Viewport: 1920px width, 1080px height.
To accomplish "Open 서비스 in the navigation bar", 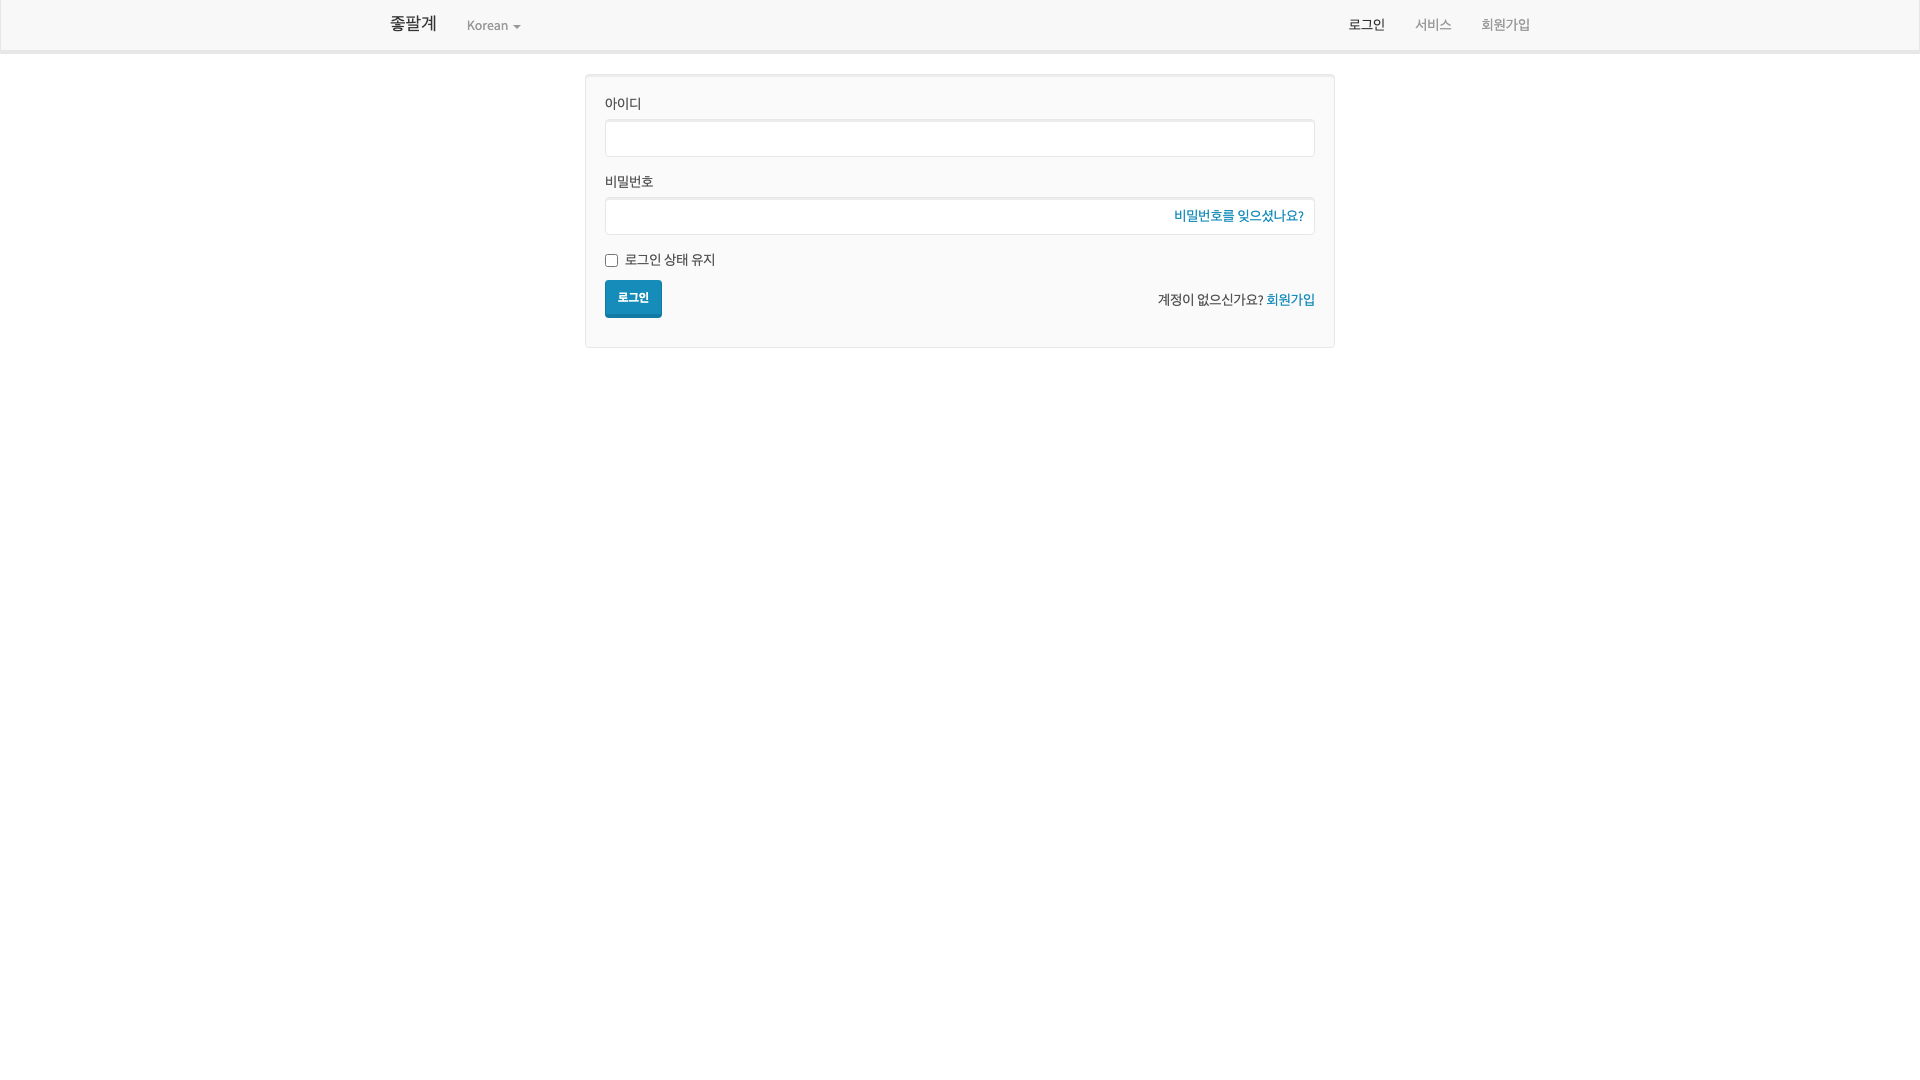I will [x=1432, y=25].
